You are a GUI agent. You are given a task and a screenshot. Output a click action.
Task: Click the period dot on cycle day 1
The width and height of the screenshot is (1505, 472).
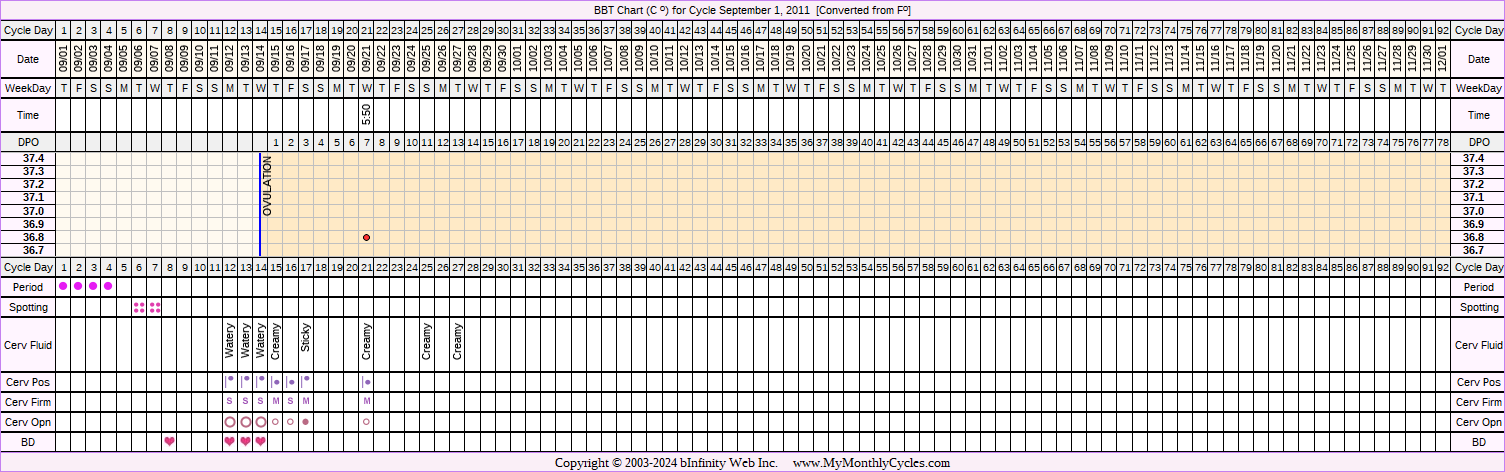pos(64,287)
